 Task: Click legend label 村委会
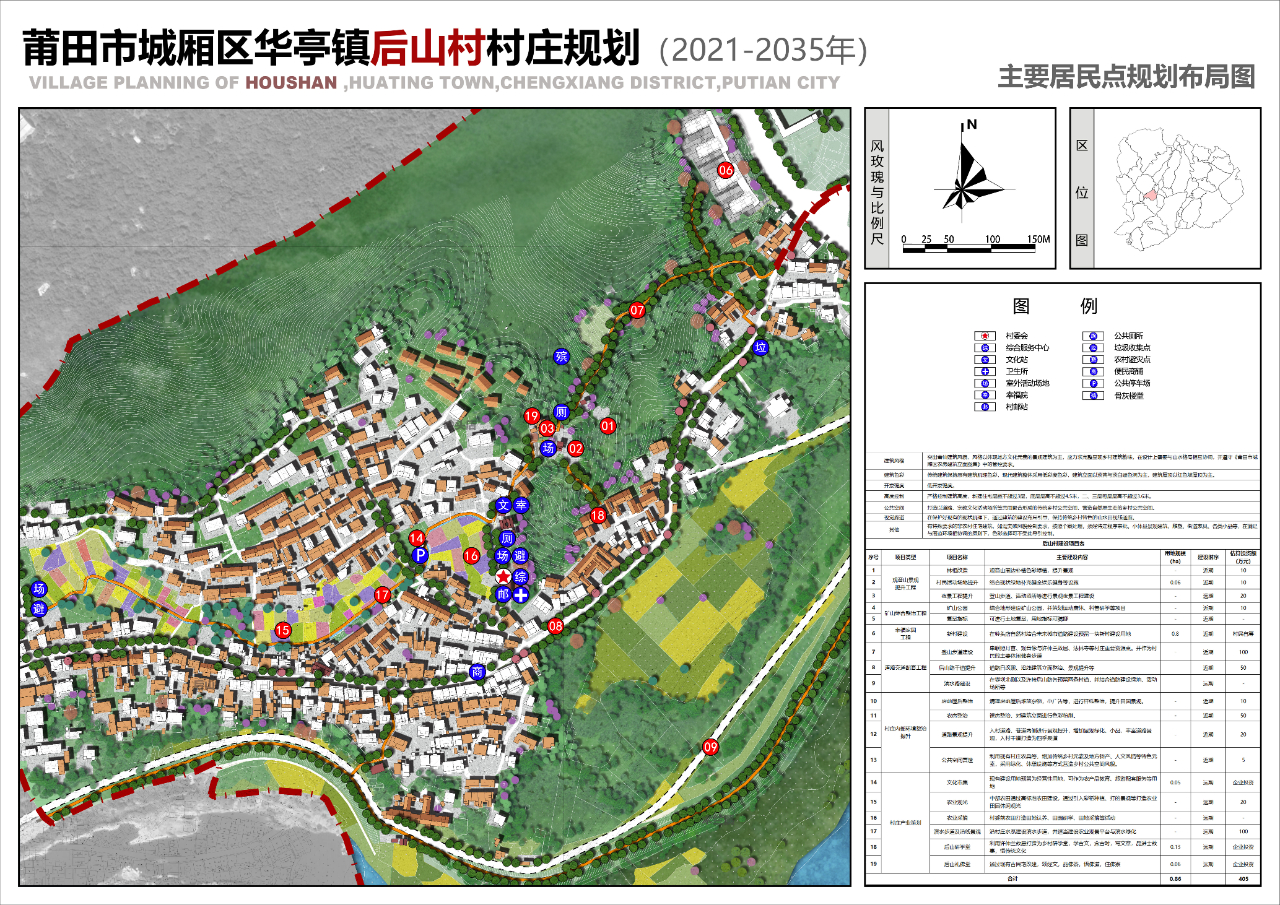(1019, 336)
